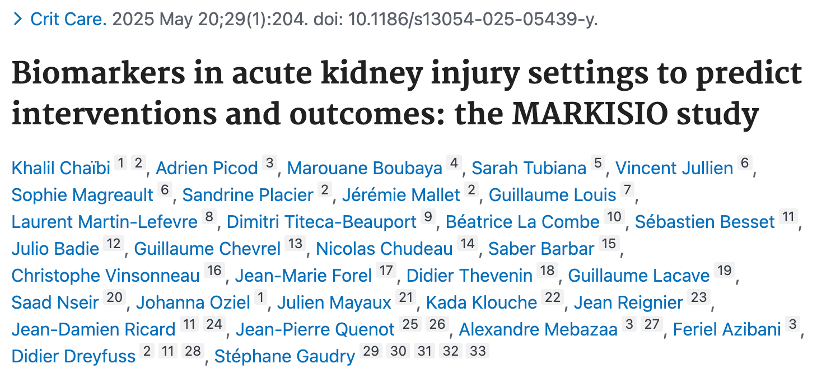The width and height of the screenshot is (832, 382).
Task: Select author Kada Klouche
Action: coord(481,303)
